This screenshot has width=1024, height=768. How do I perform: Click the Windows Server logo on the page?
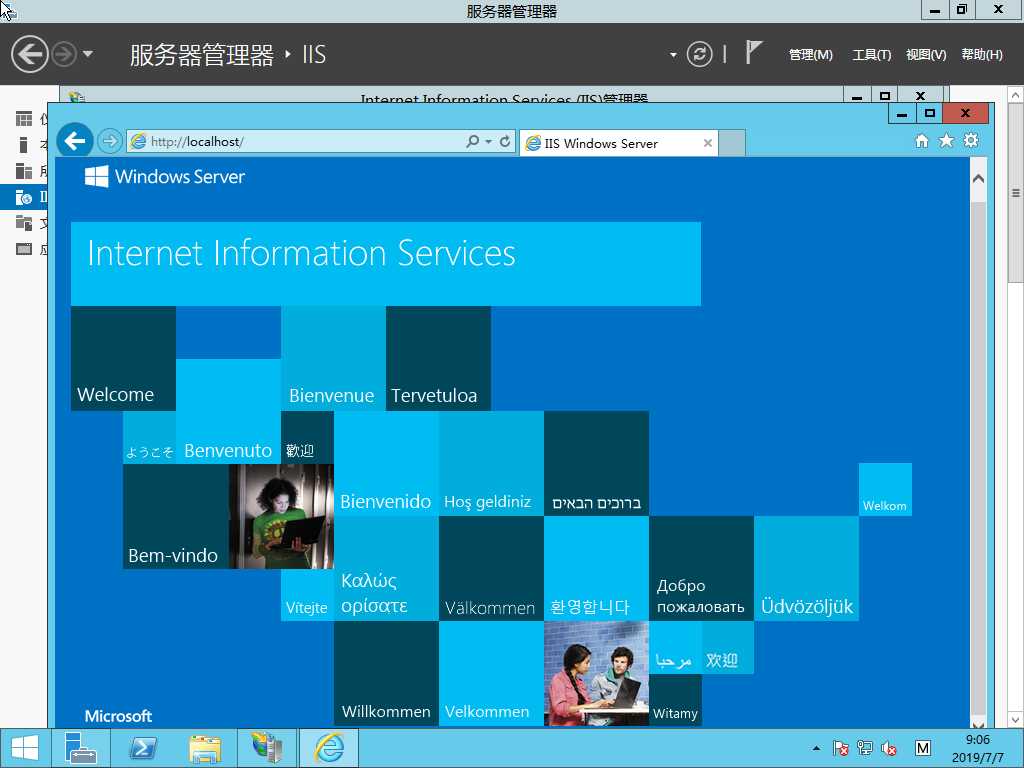165,176
